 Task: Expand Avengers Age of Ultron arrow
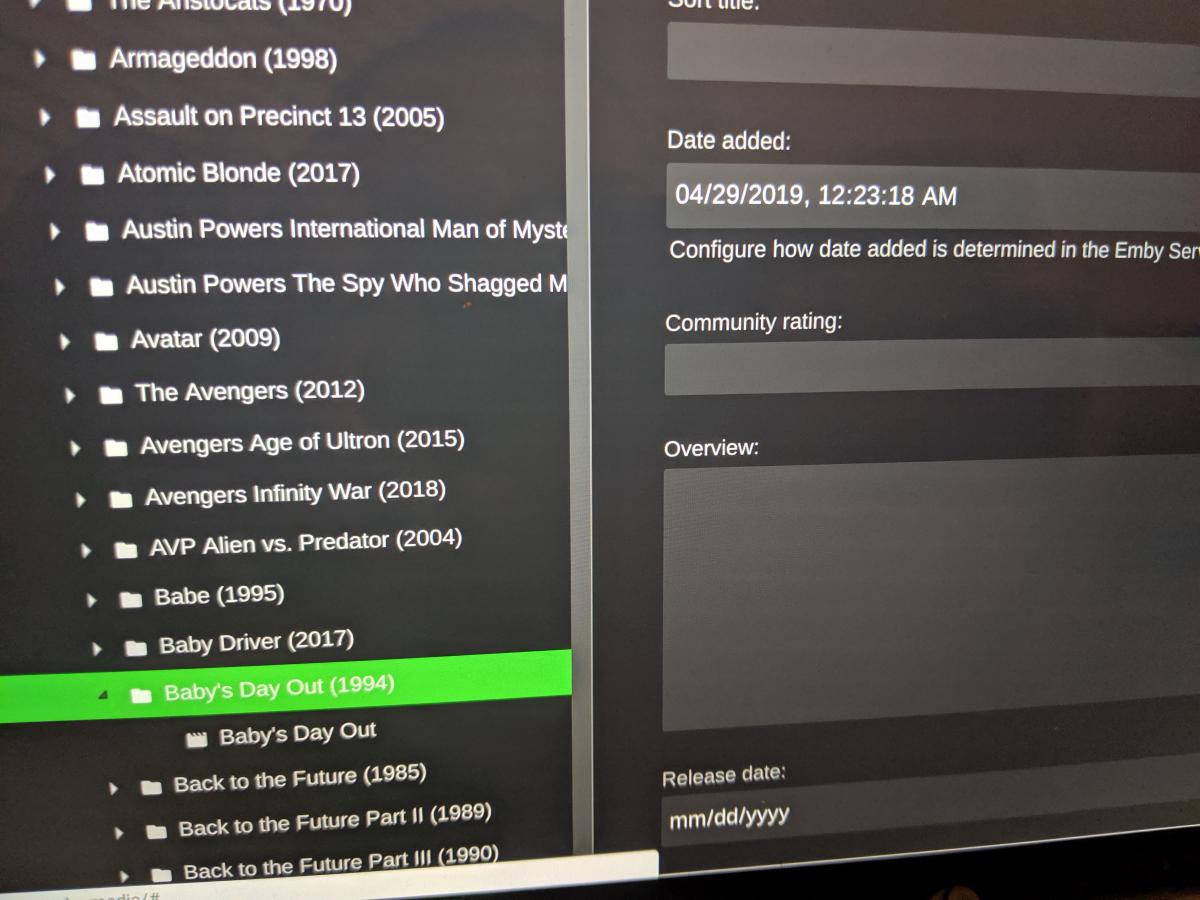pos(76,449)
